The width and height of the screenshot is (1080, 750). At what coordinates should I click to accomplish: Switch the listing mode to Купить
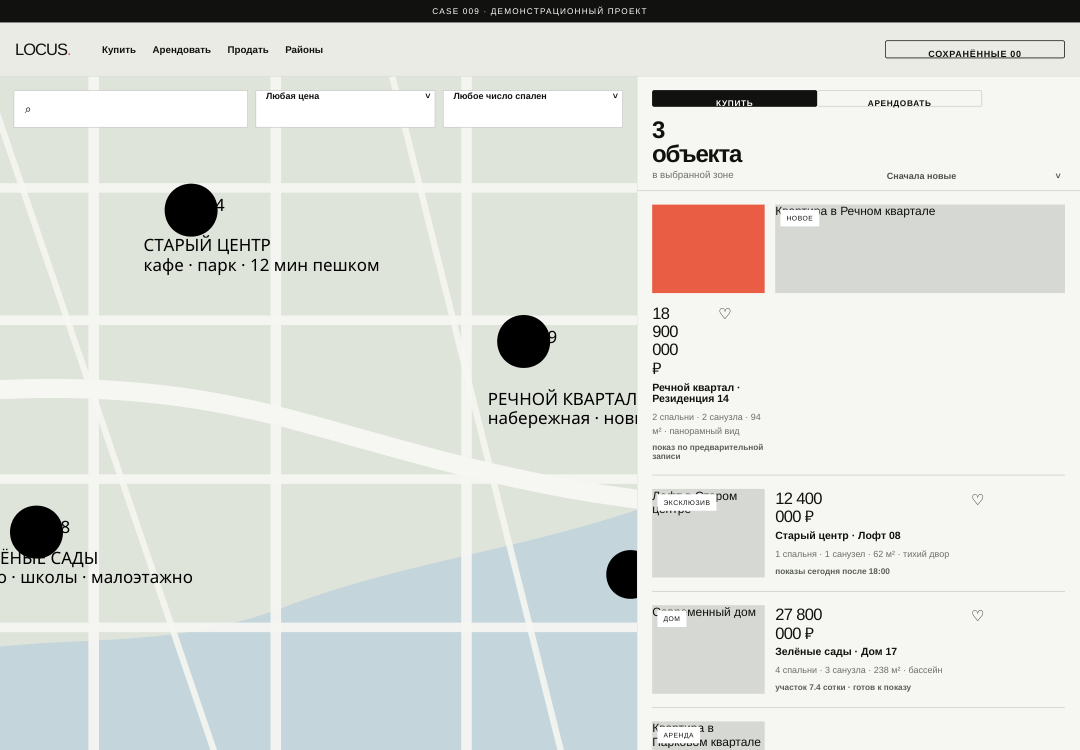tap(734, 98)
